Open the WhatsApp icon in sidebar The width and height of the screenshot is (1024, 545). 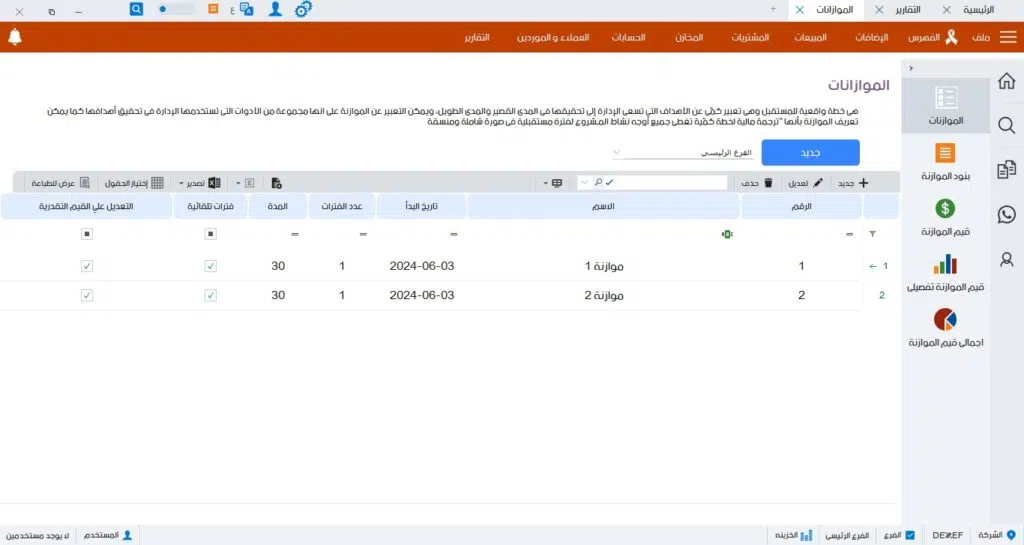(1006, 214)
